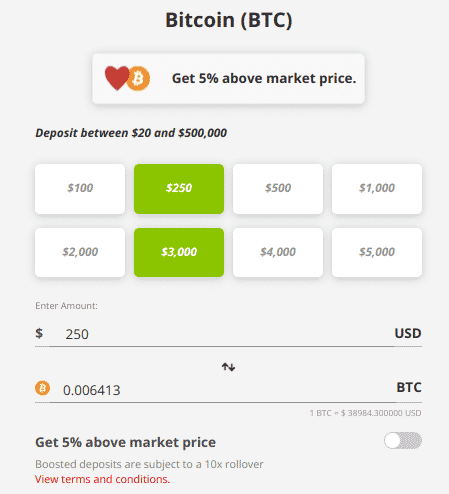
Task: Click the USD amount field showing 250
Action: tap(222, 334)
